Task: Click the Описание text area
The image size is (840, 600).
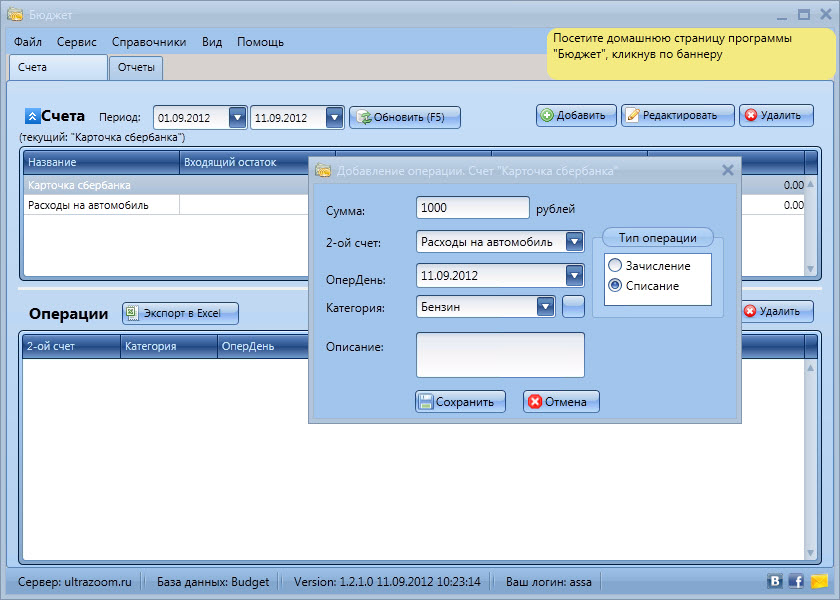Action: [500, 355]
